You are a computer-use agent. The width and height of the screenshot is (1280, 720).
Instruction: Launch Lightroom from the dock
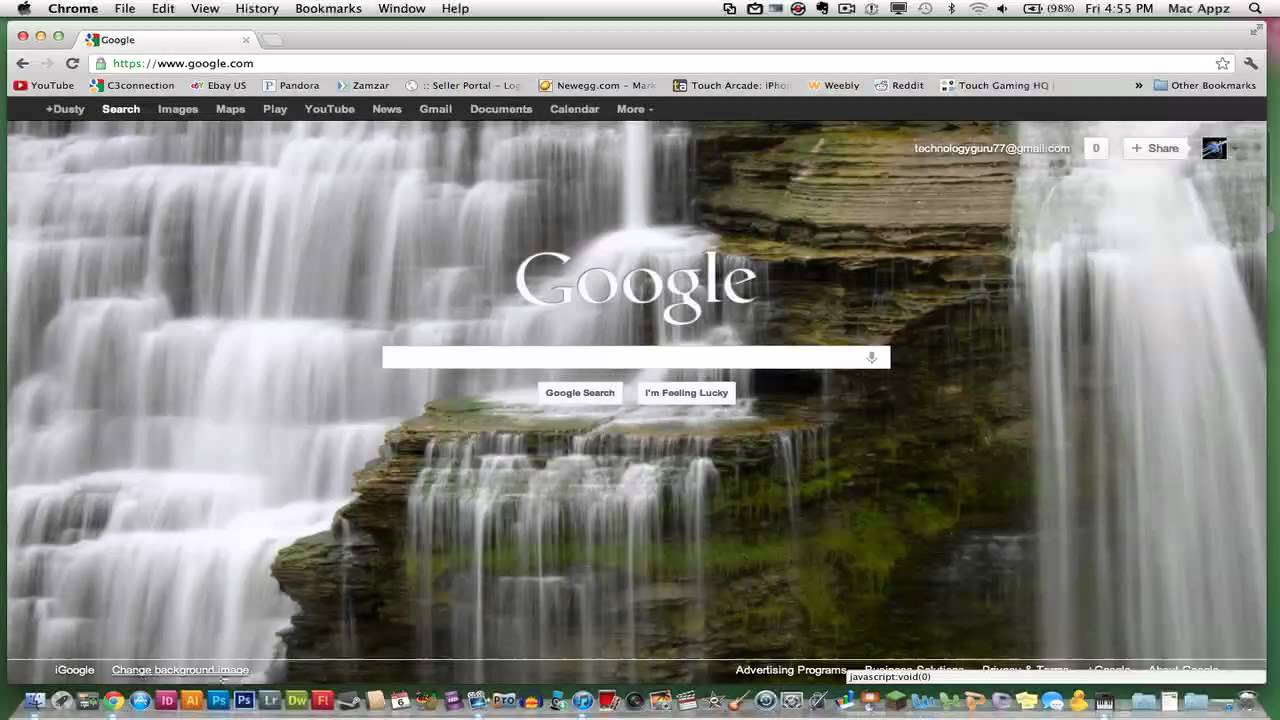pos(270,701)
